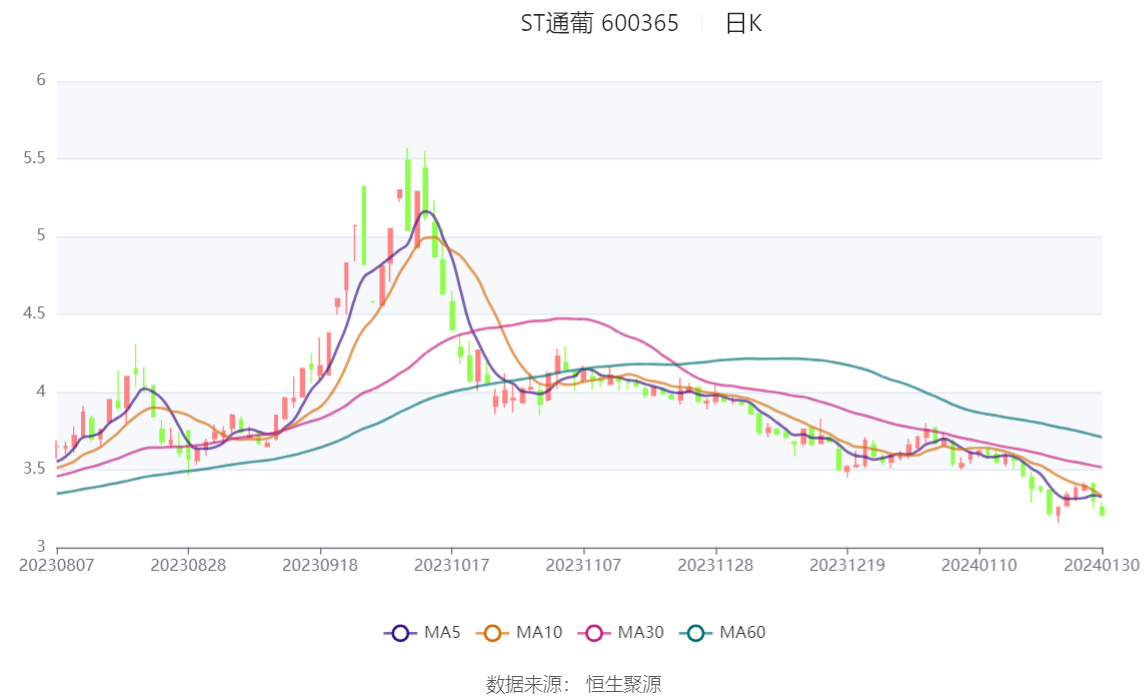Viewport: 1148px width, 699px height.
Task: Select x-axis date label 20230918
Action: tap(320, 566)
